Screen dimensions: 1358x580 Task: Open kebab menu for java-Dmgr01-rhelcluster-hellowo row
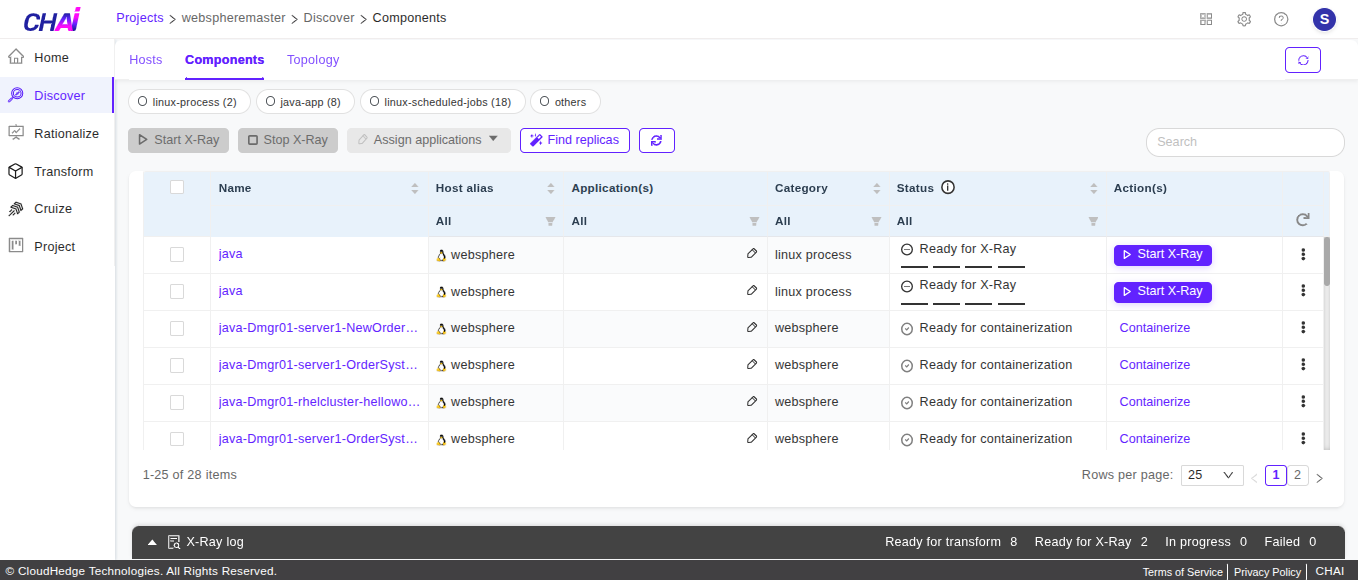click(x=1303, y=402)
